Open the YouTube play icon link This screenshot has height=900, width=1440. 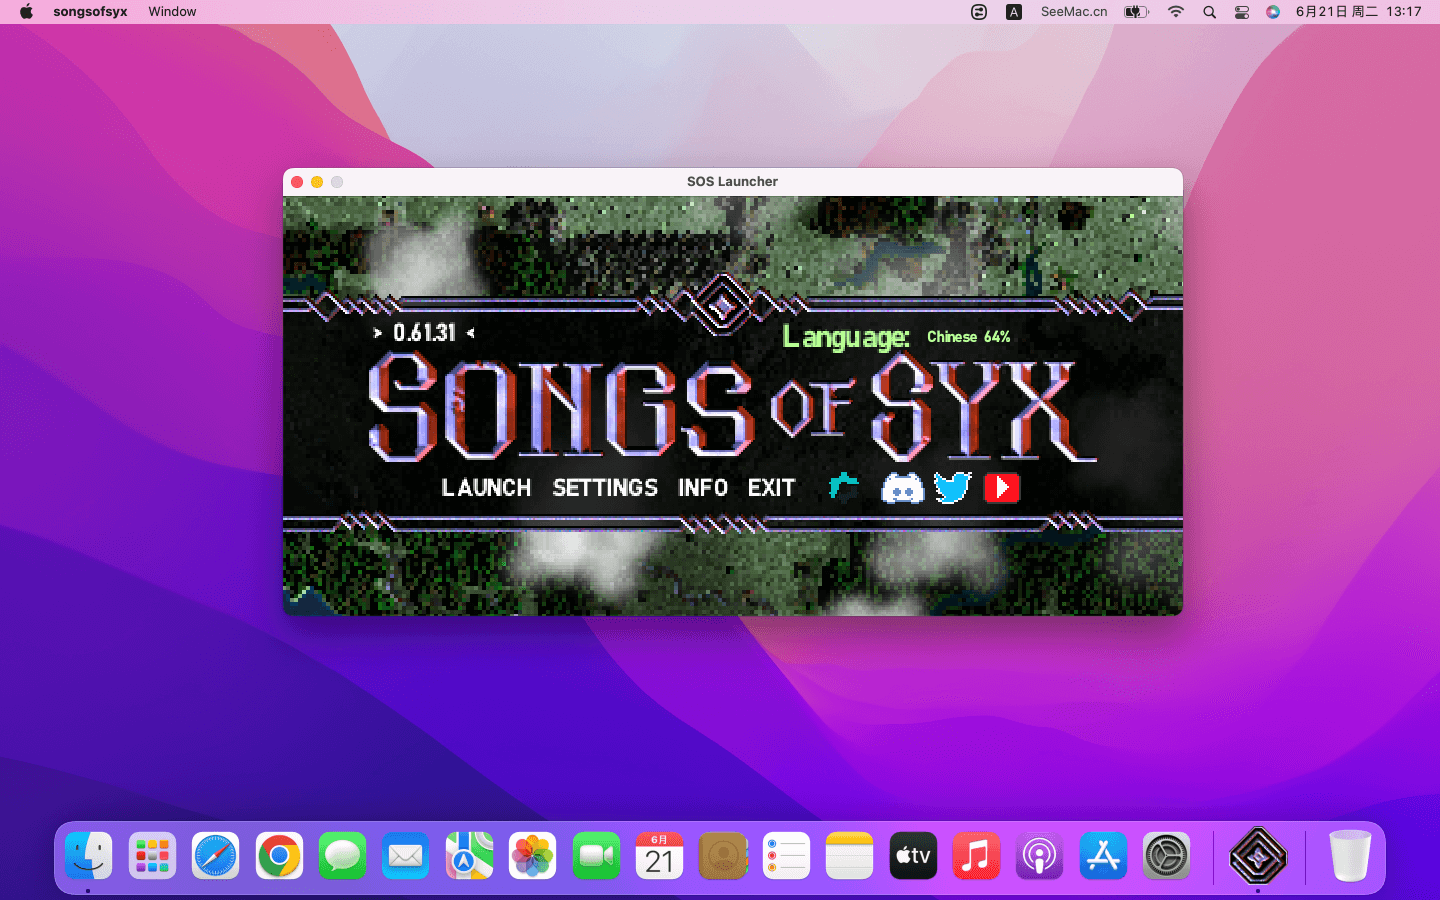tap(1002, 487)
